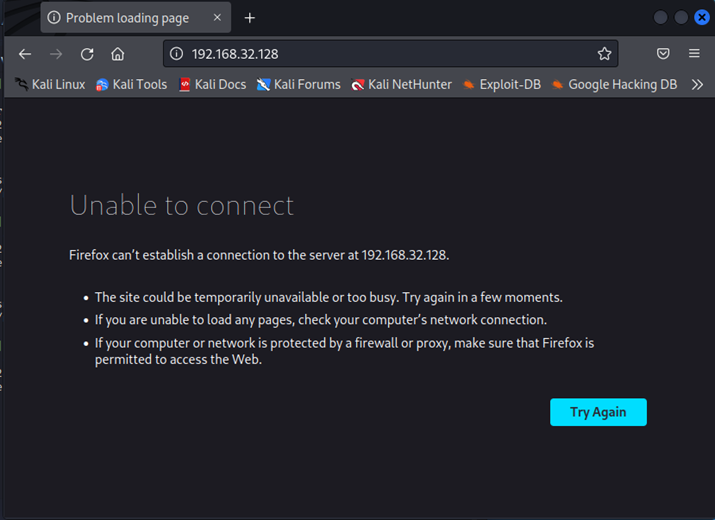Reload the current page
This screenshot has width=715, height=520.
[x=87, y=54]
